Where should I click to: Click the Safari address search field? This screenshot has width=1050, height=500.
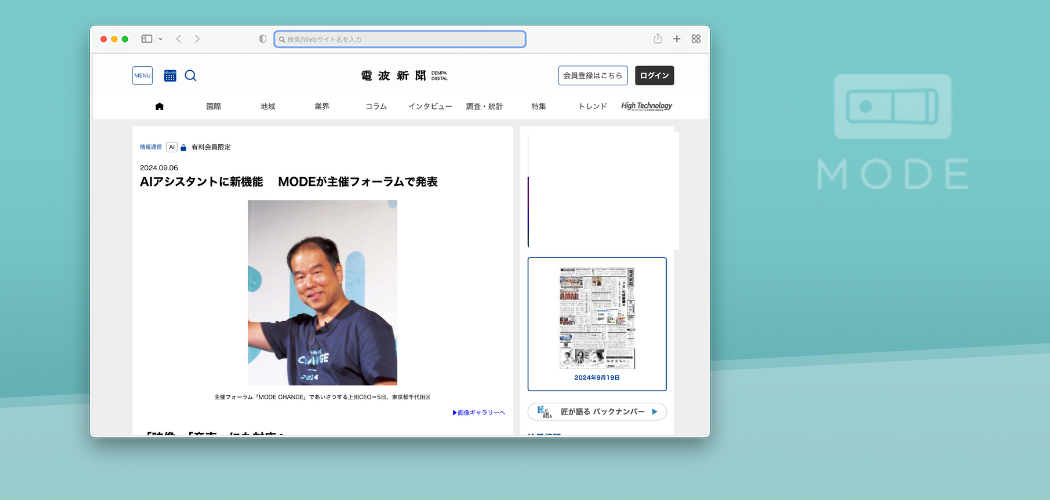[x=400, y=39]
